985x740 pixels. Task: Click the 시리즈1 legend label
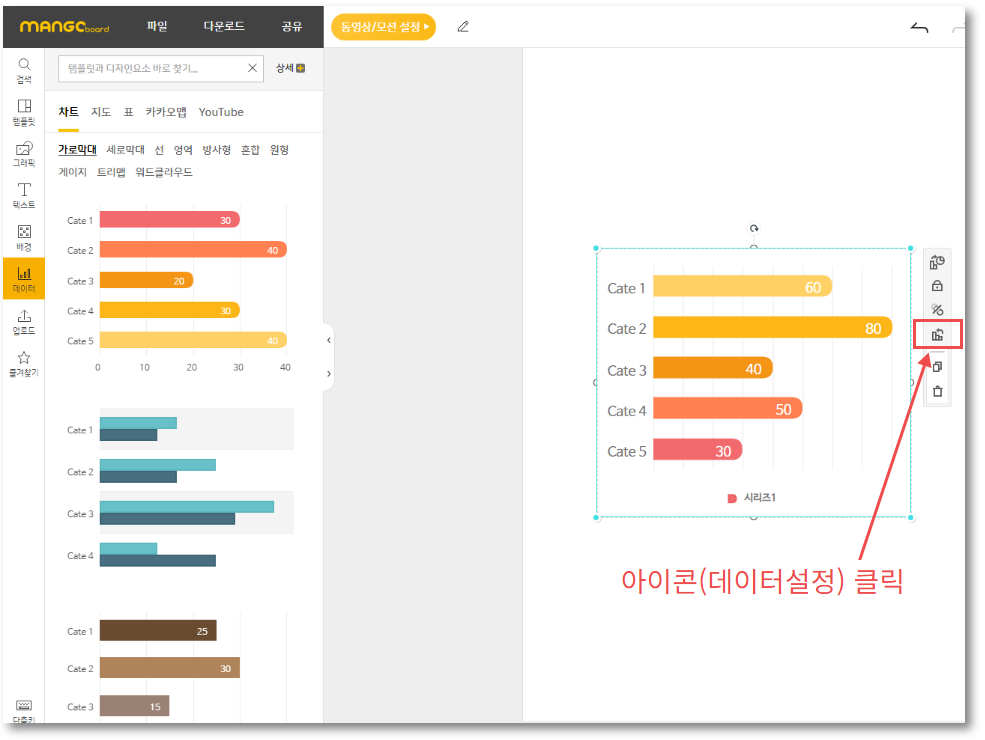tap(759, 498)
